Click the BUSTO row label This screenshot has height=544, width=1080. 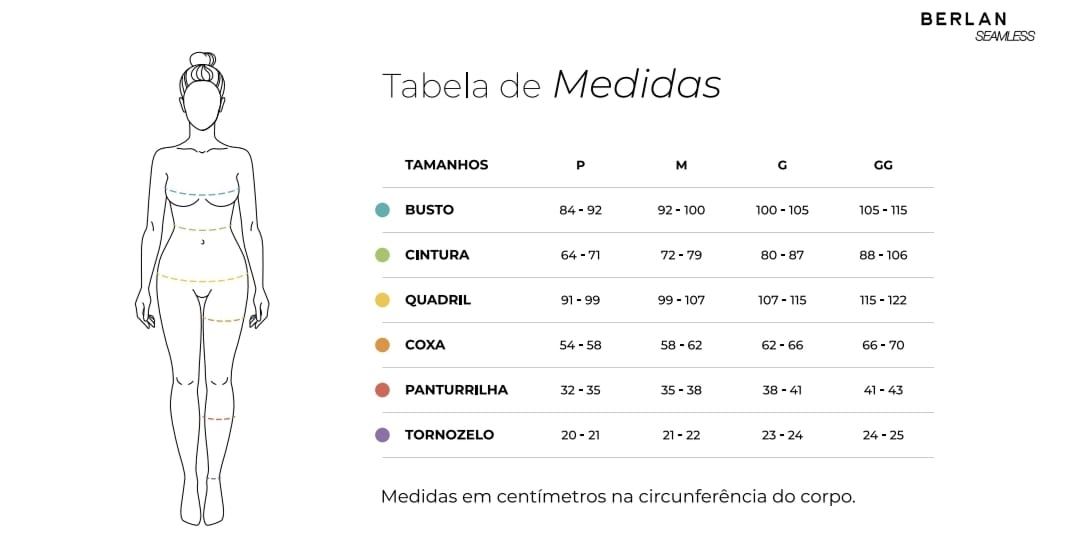coord(429,210)
